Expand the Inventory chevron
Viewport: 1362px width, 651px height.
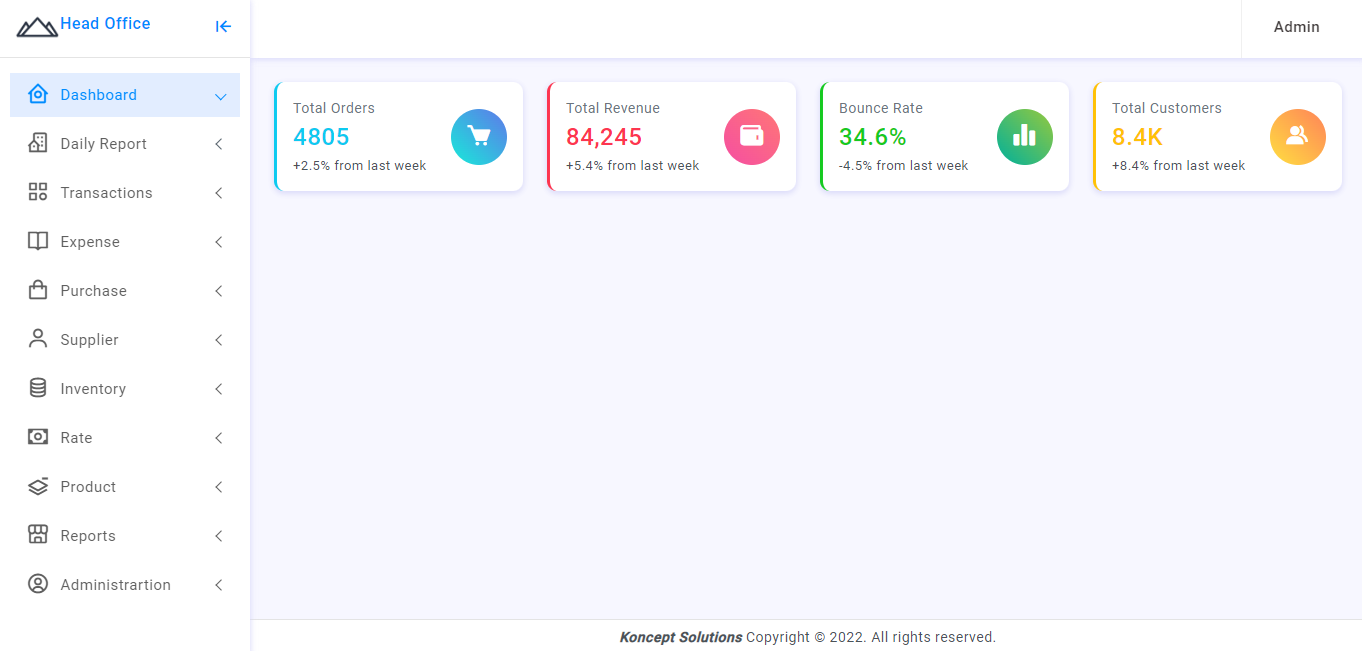(219, 389)
